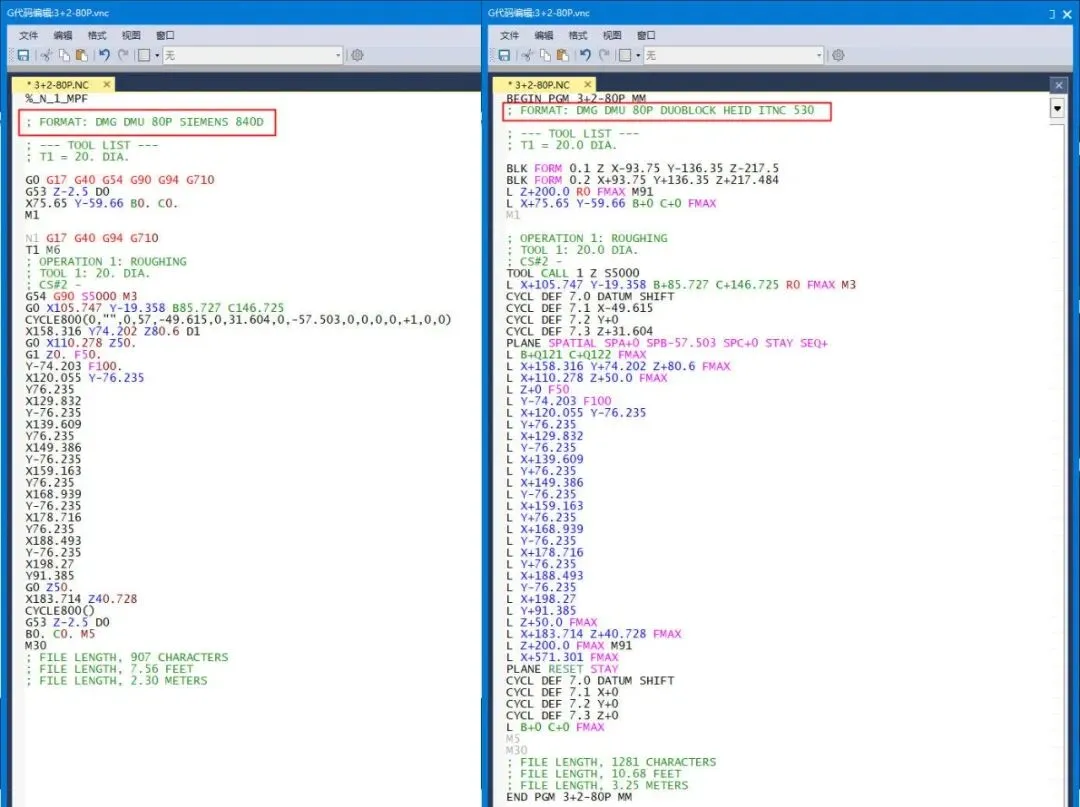Open 格式 menu in the iTNC 530 window
Image resolution: width=1080 pixels, height=807 pixels.
[578, 35]
